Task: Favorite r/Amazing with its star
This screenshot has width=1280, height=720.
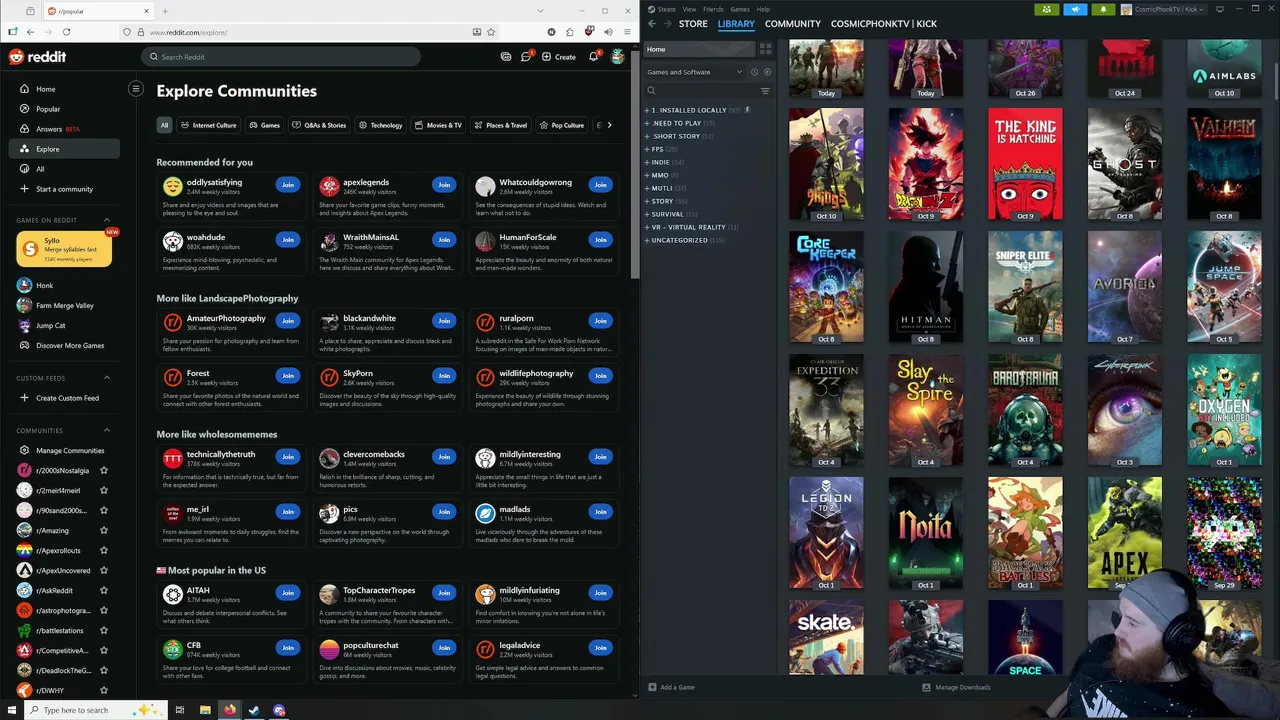Action: [104, 530]
